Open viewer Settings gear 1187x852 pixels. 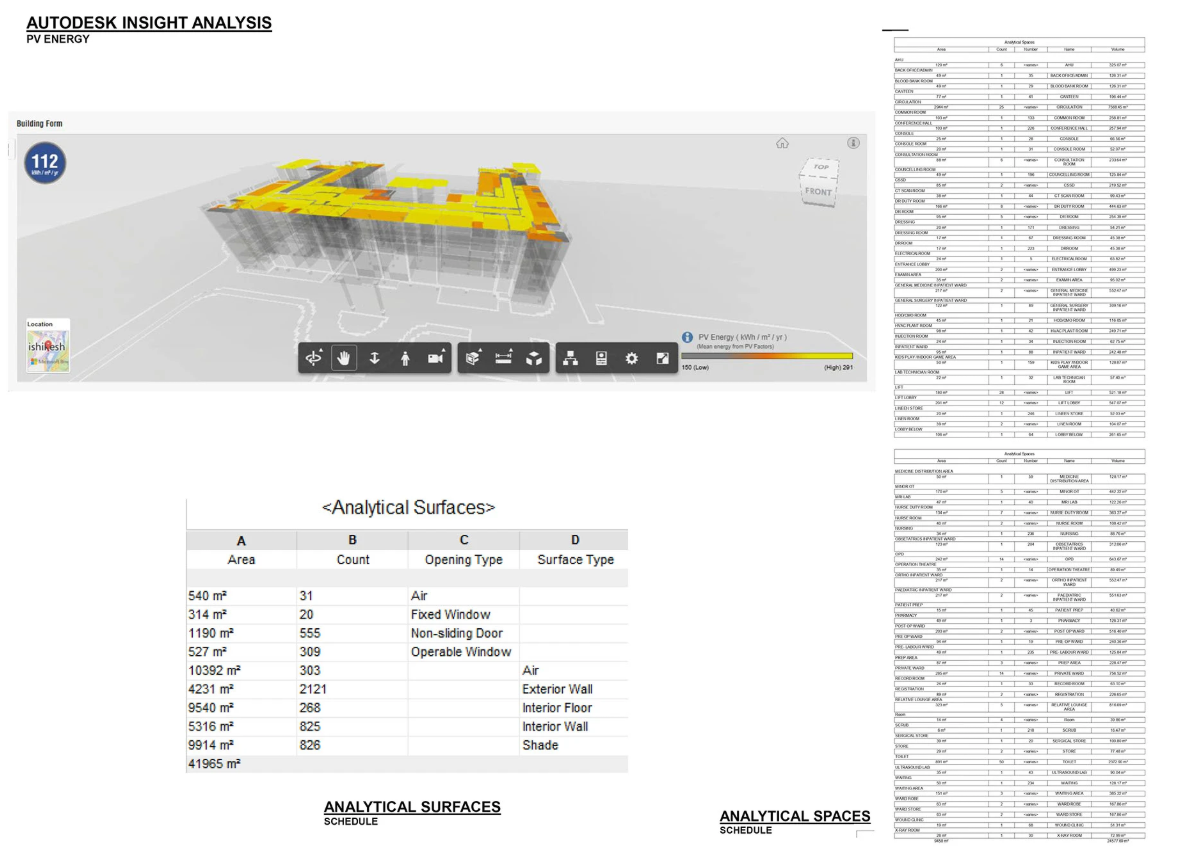tap(631, 358)
